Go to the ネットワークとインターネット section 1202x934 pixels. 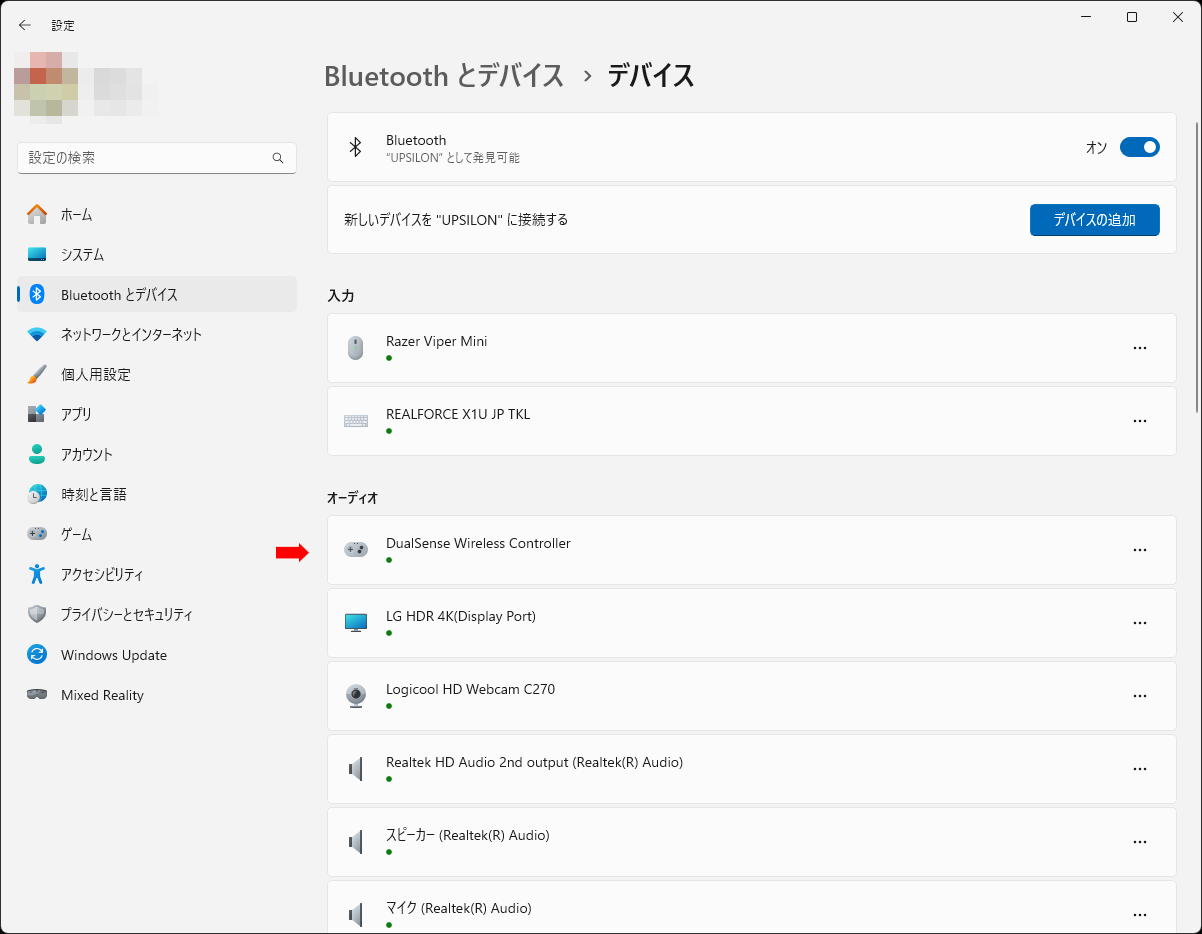tap(131, 335)
